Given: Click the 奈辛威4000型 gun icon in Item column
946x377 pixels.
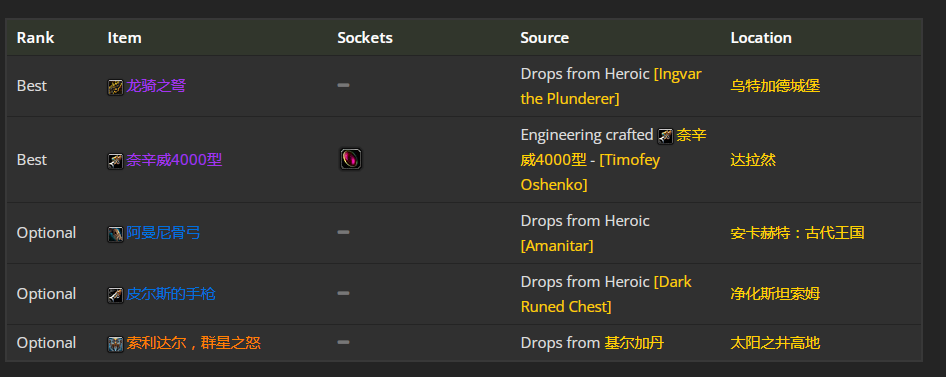Looking at the screenshot, I should pyautogui.click(x=115, y=161).
